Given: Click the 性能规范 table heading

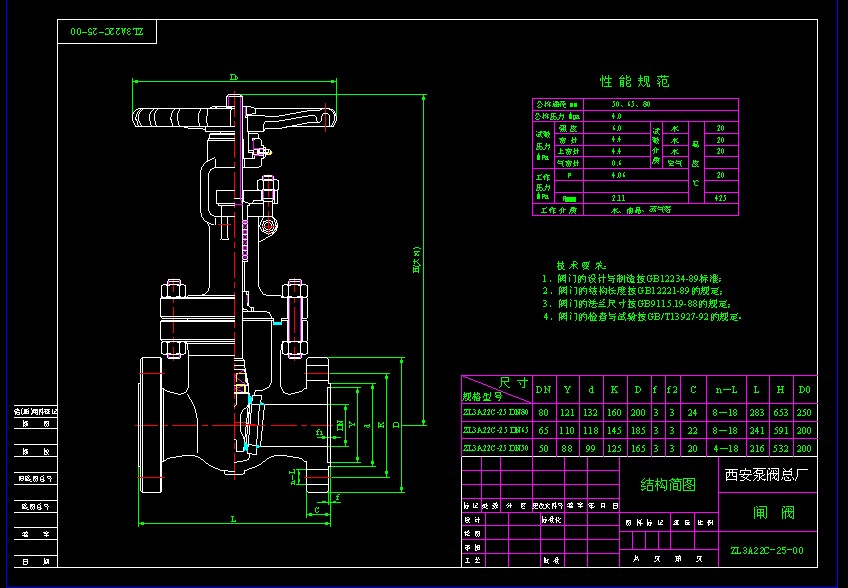Looking at the screenshot, I should point(634,81).
